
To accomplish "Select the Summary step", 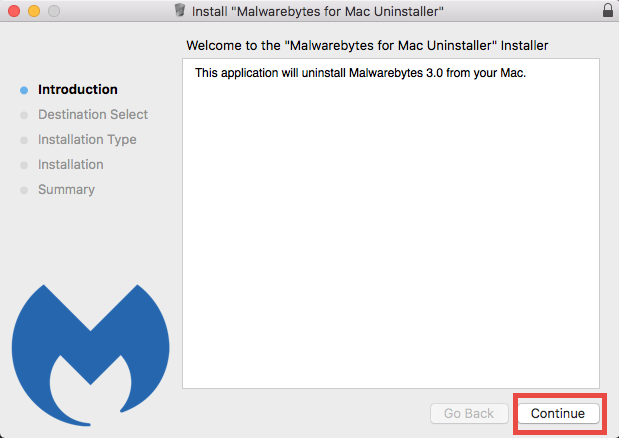I will 66,190.
